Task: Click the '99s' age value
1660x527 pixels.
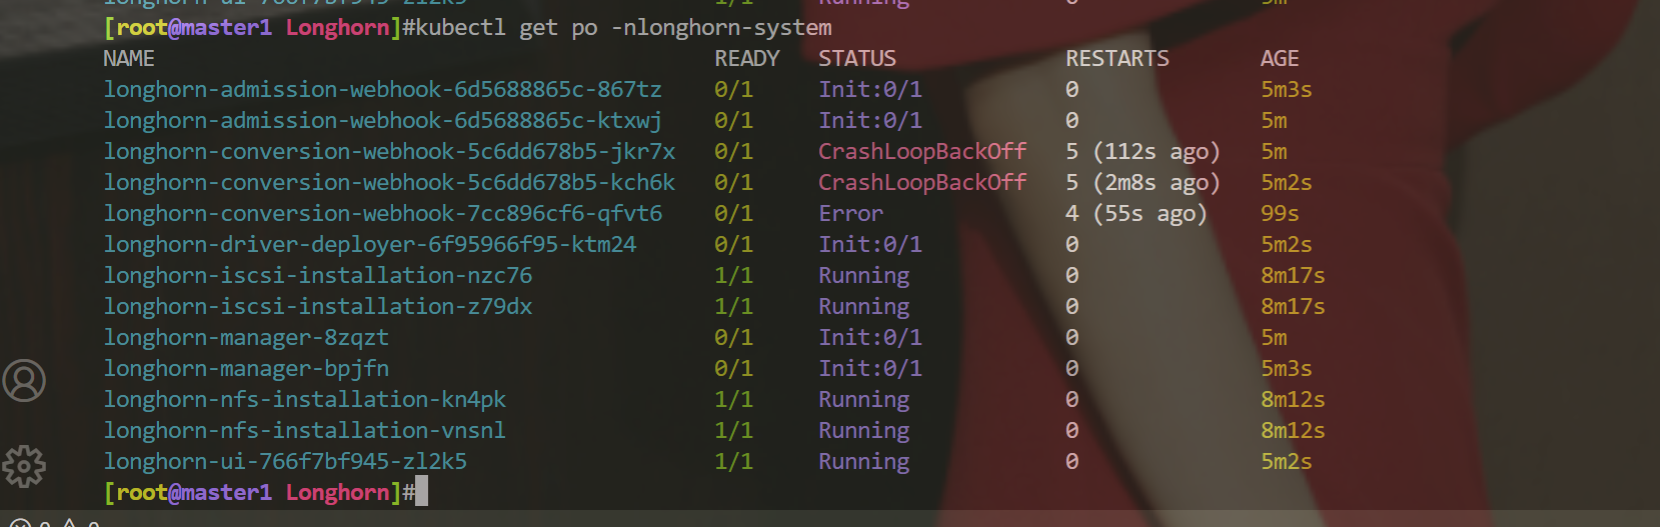Action: point(1280,214)
